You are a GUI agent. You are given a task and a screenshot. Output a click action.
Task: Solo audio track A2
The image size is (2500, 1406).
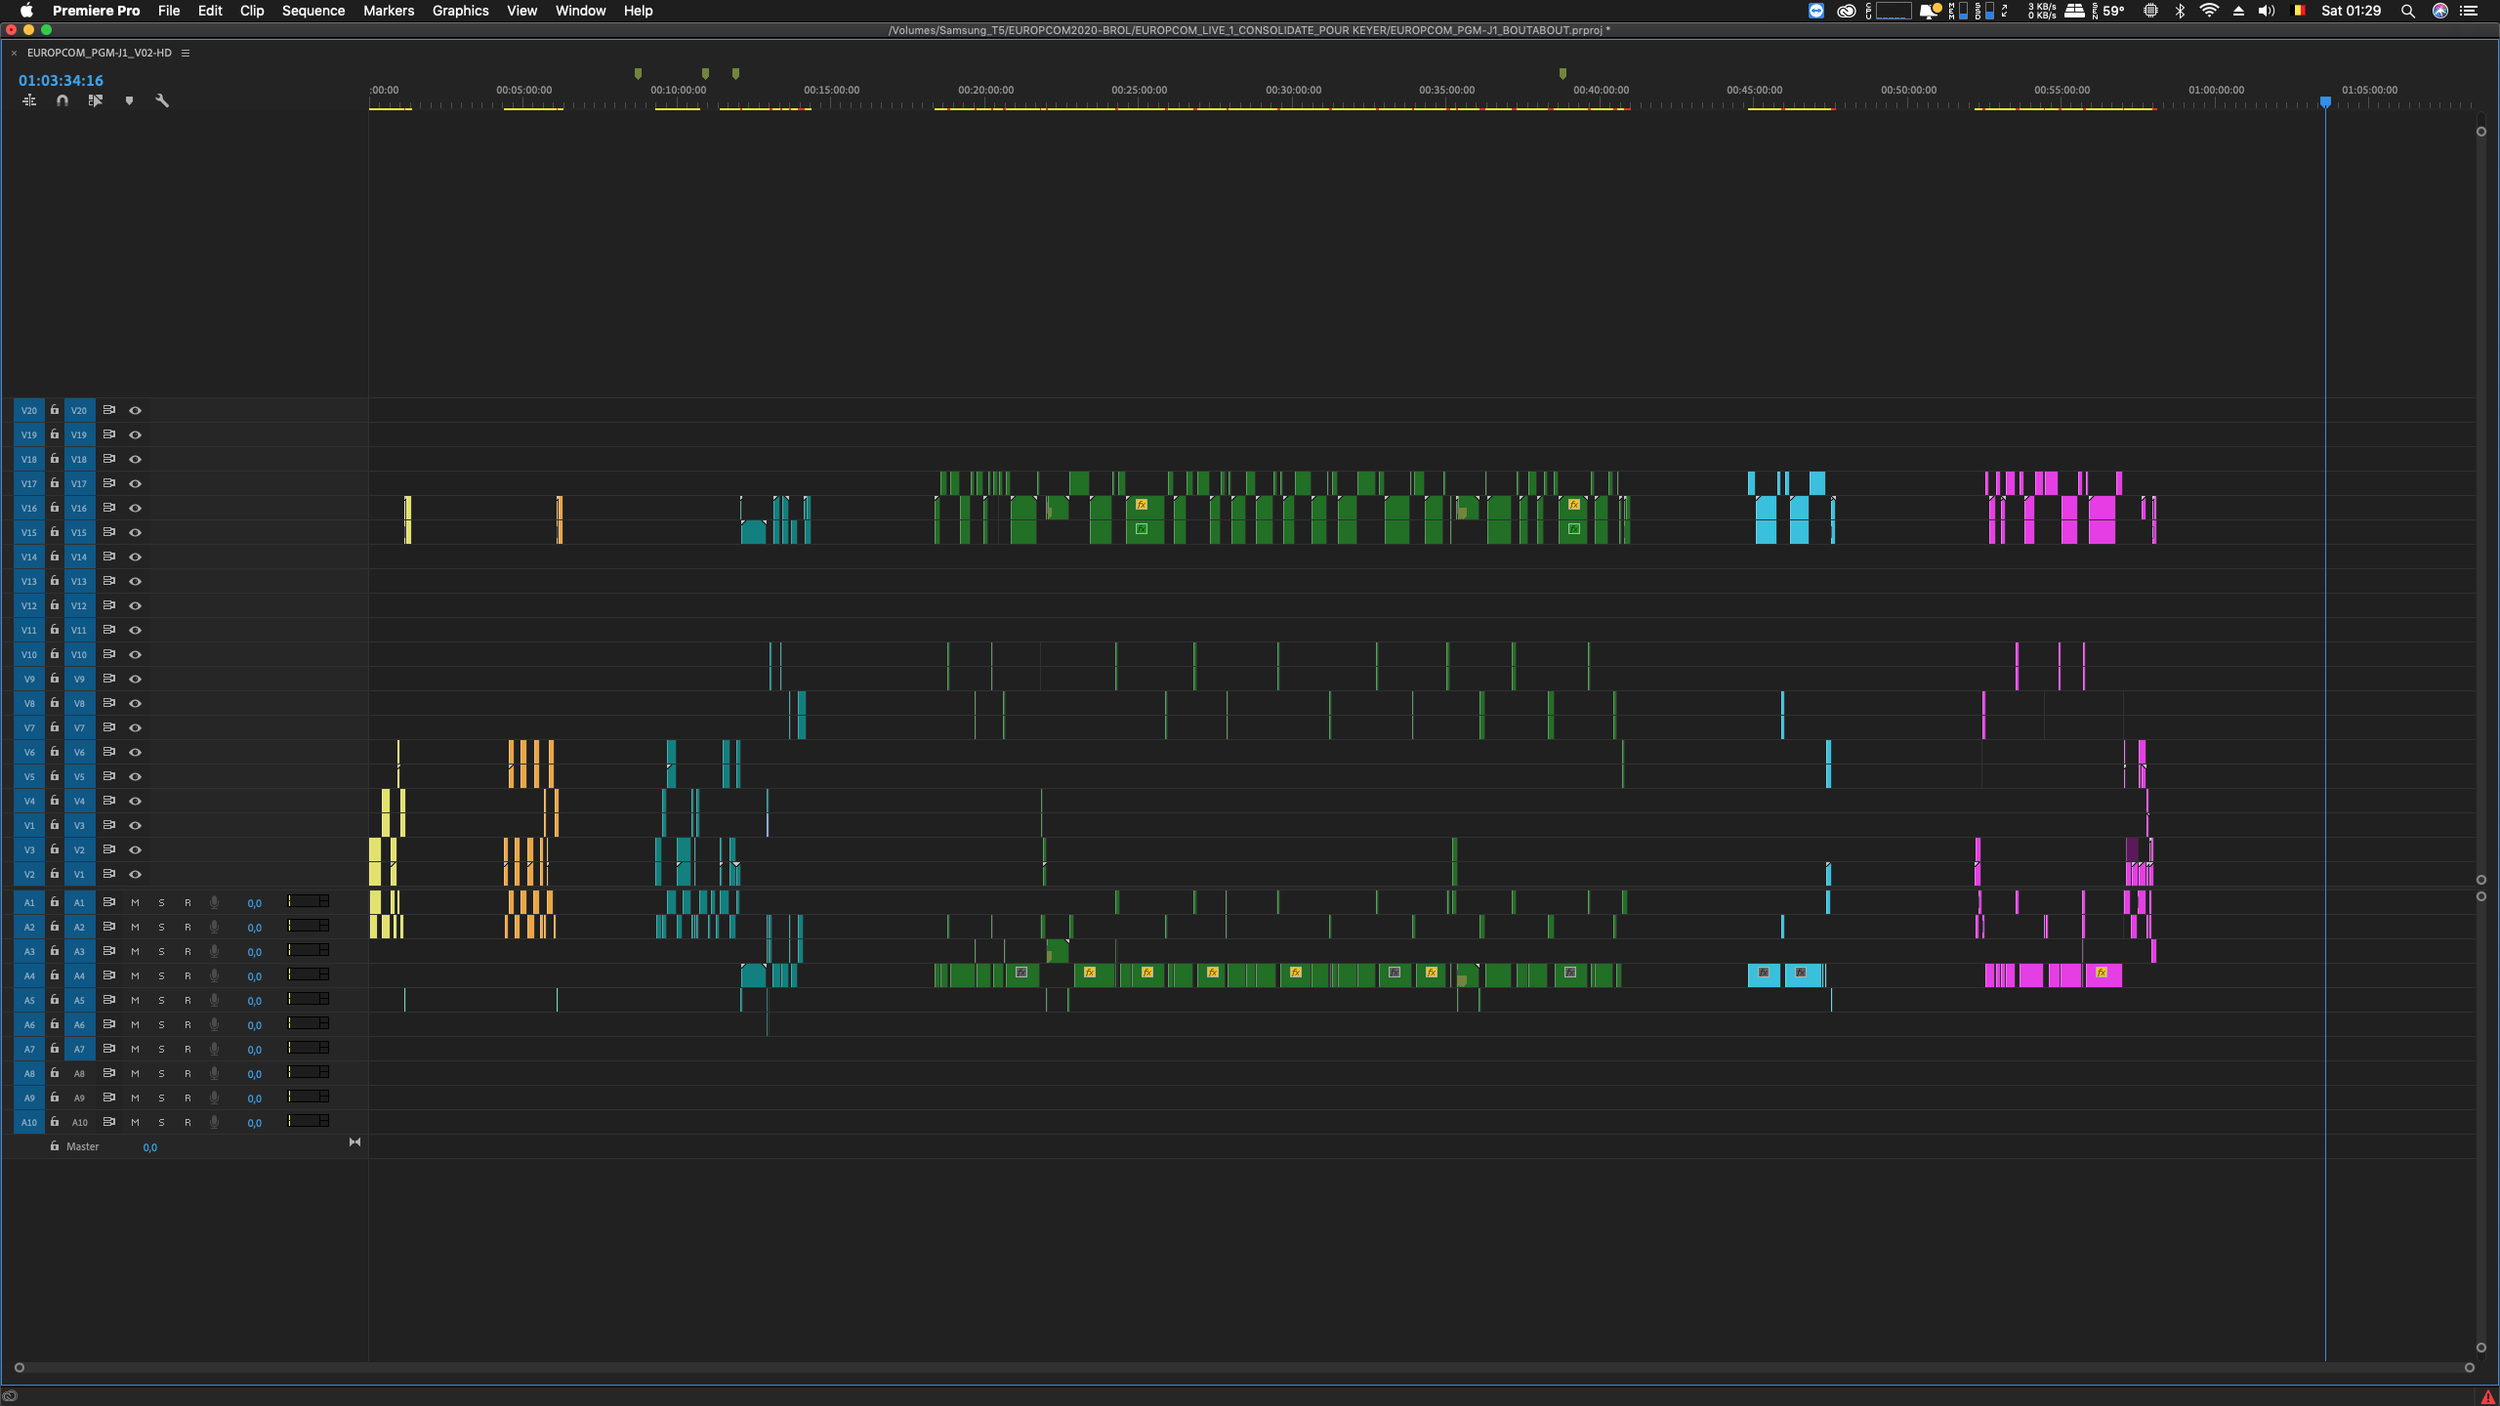click(x=161, y=926)
